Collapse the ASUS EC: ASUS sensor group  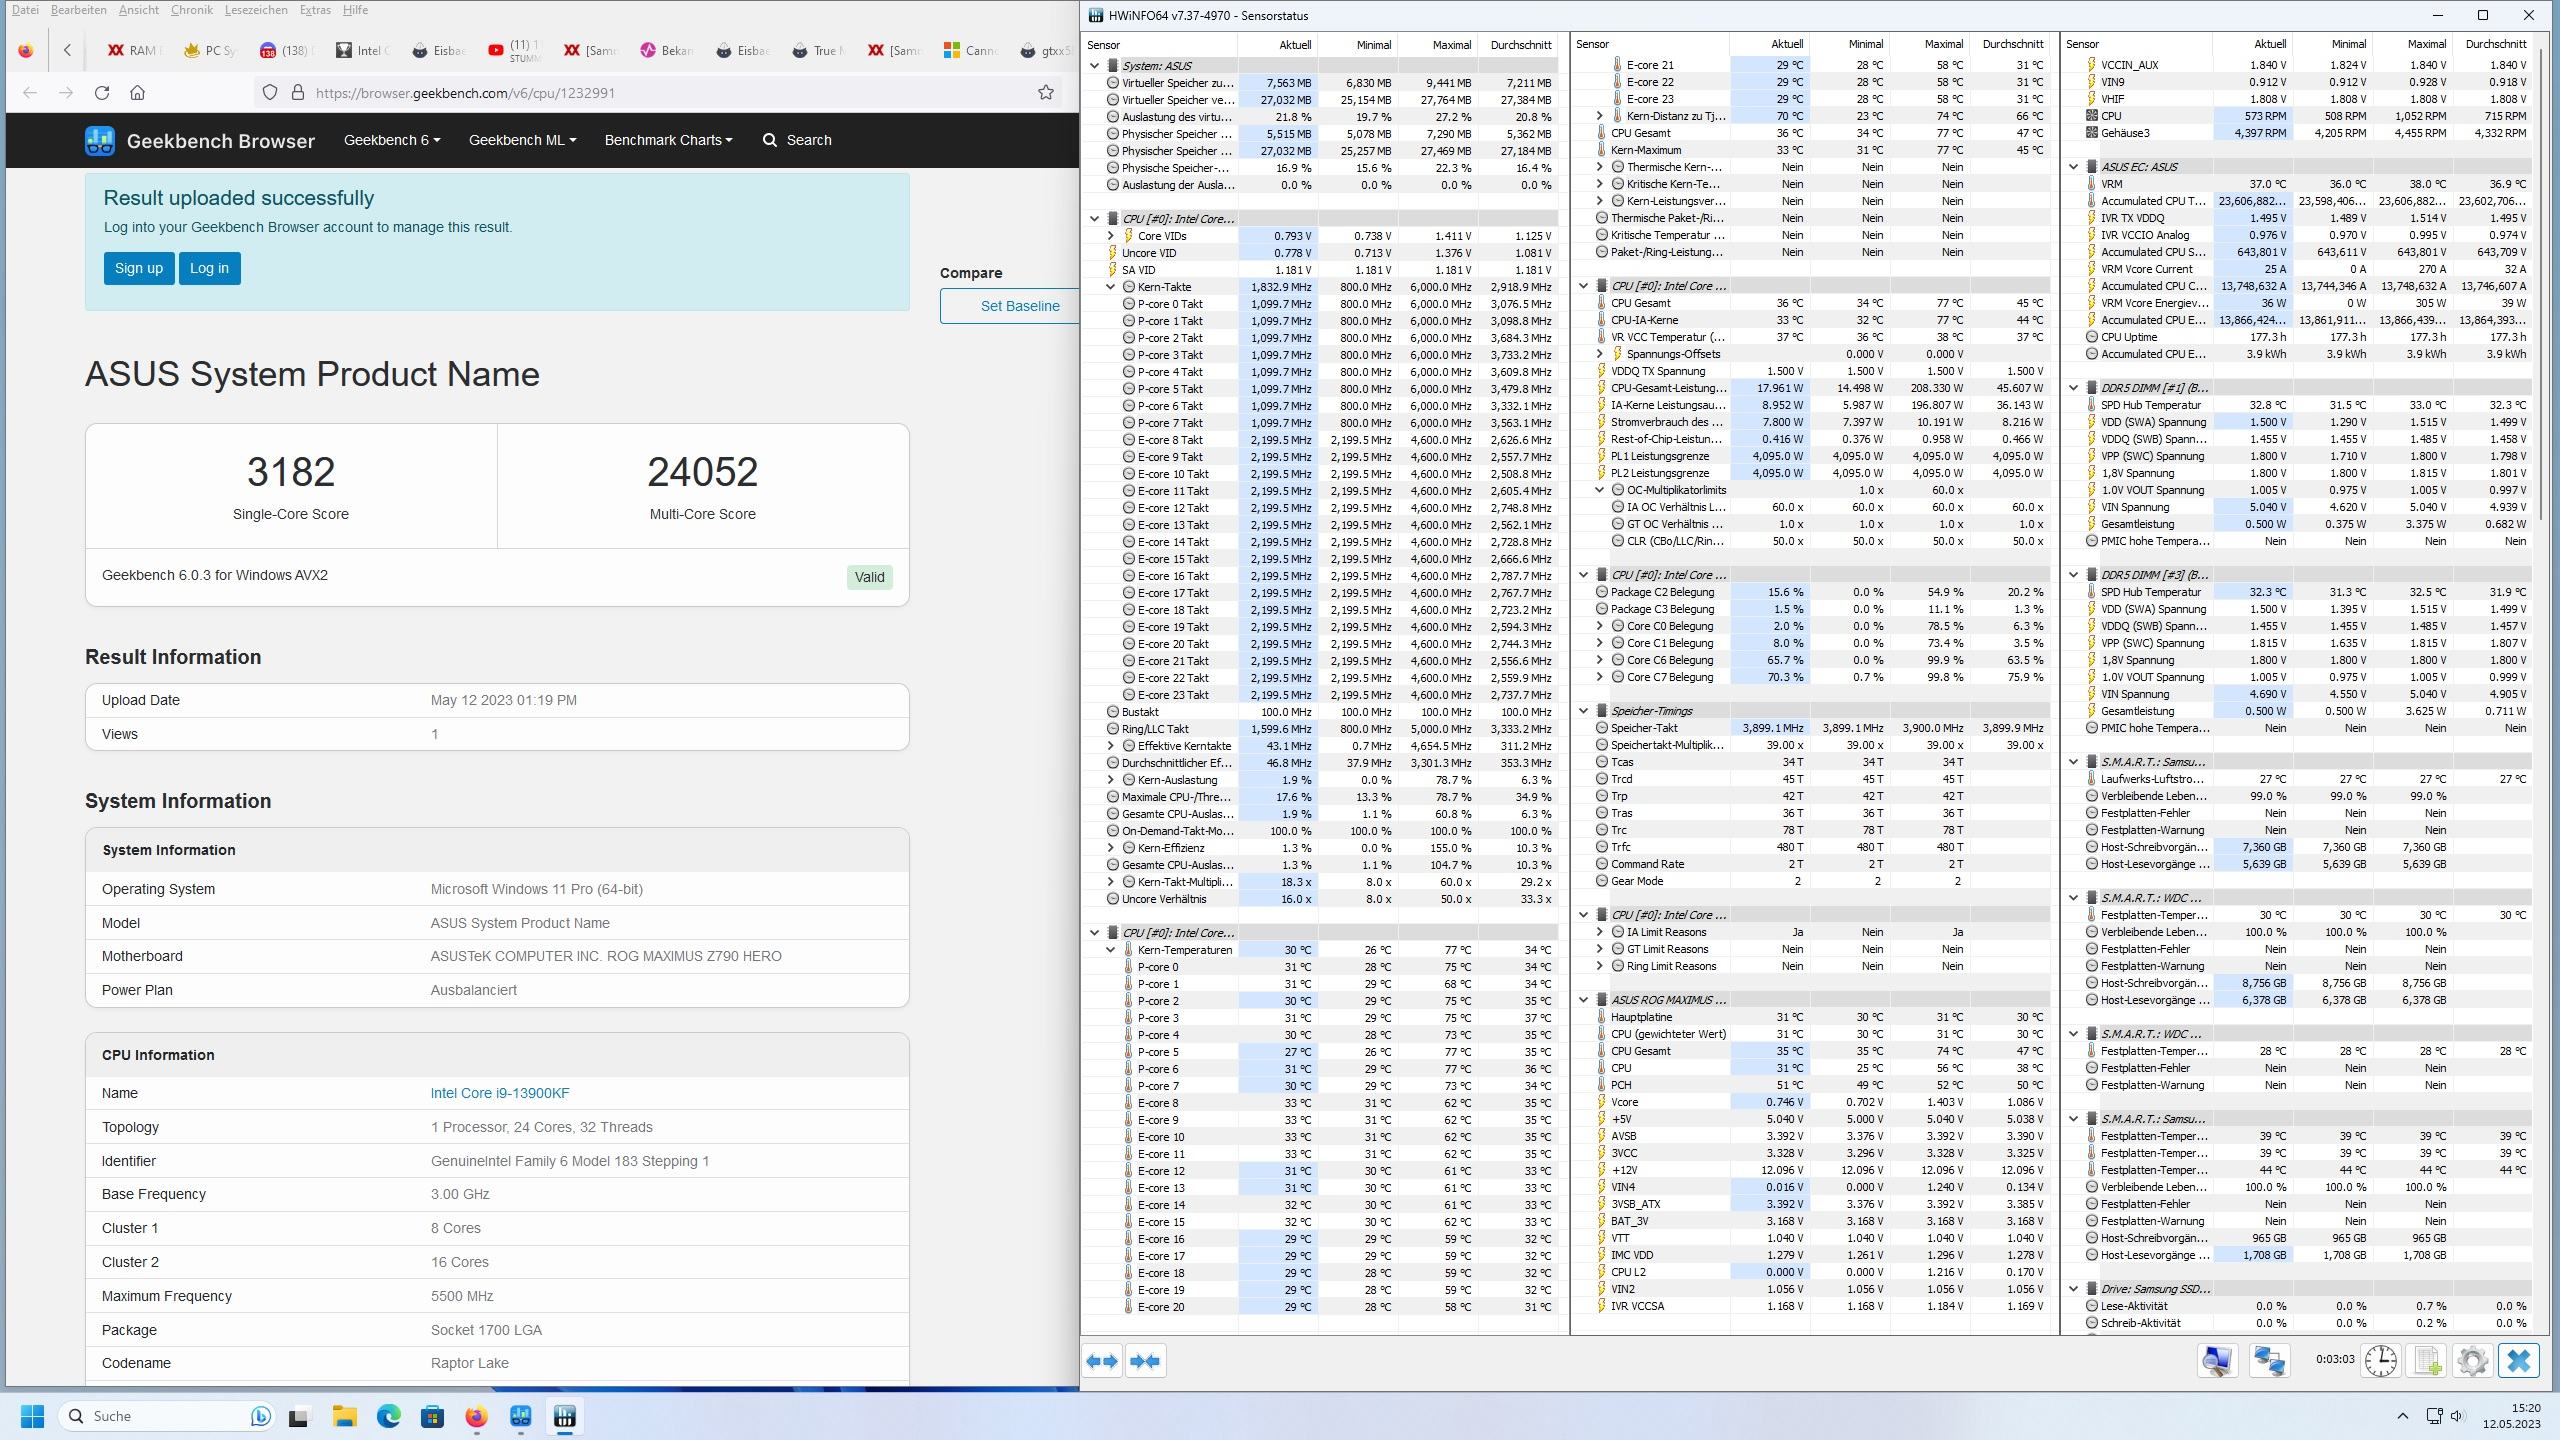(x=2074, y=167)
